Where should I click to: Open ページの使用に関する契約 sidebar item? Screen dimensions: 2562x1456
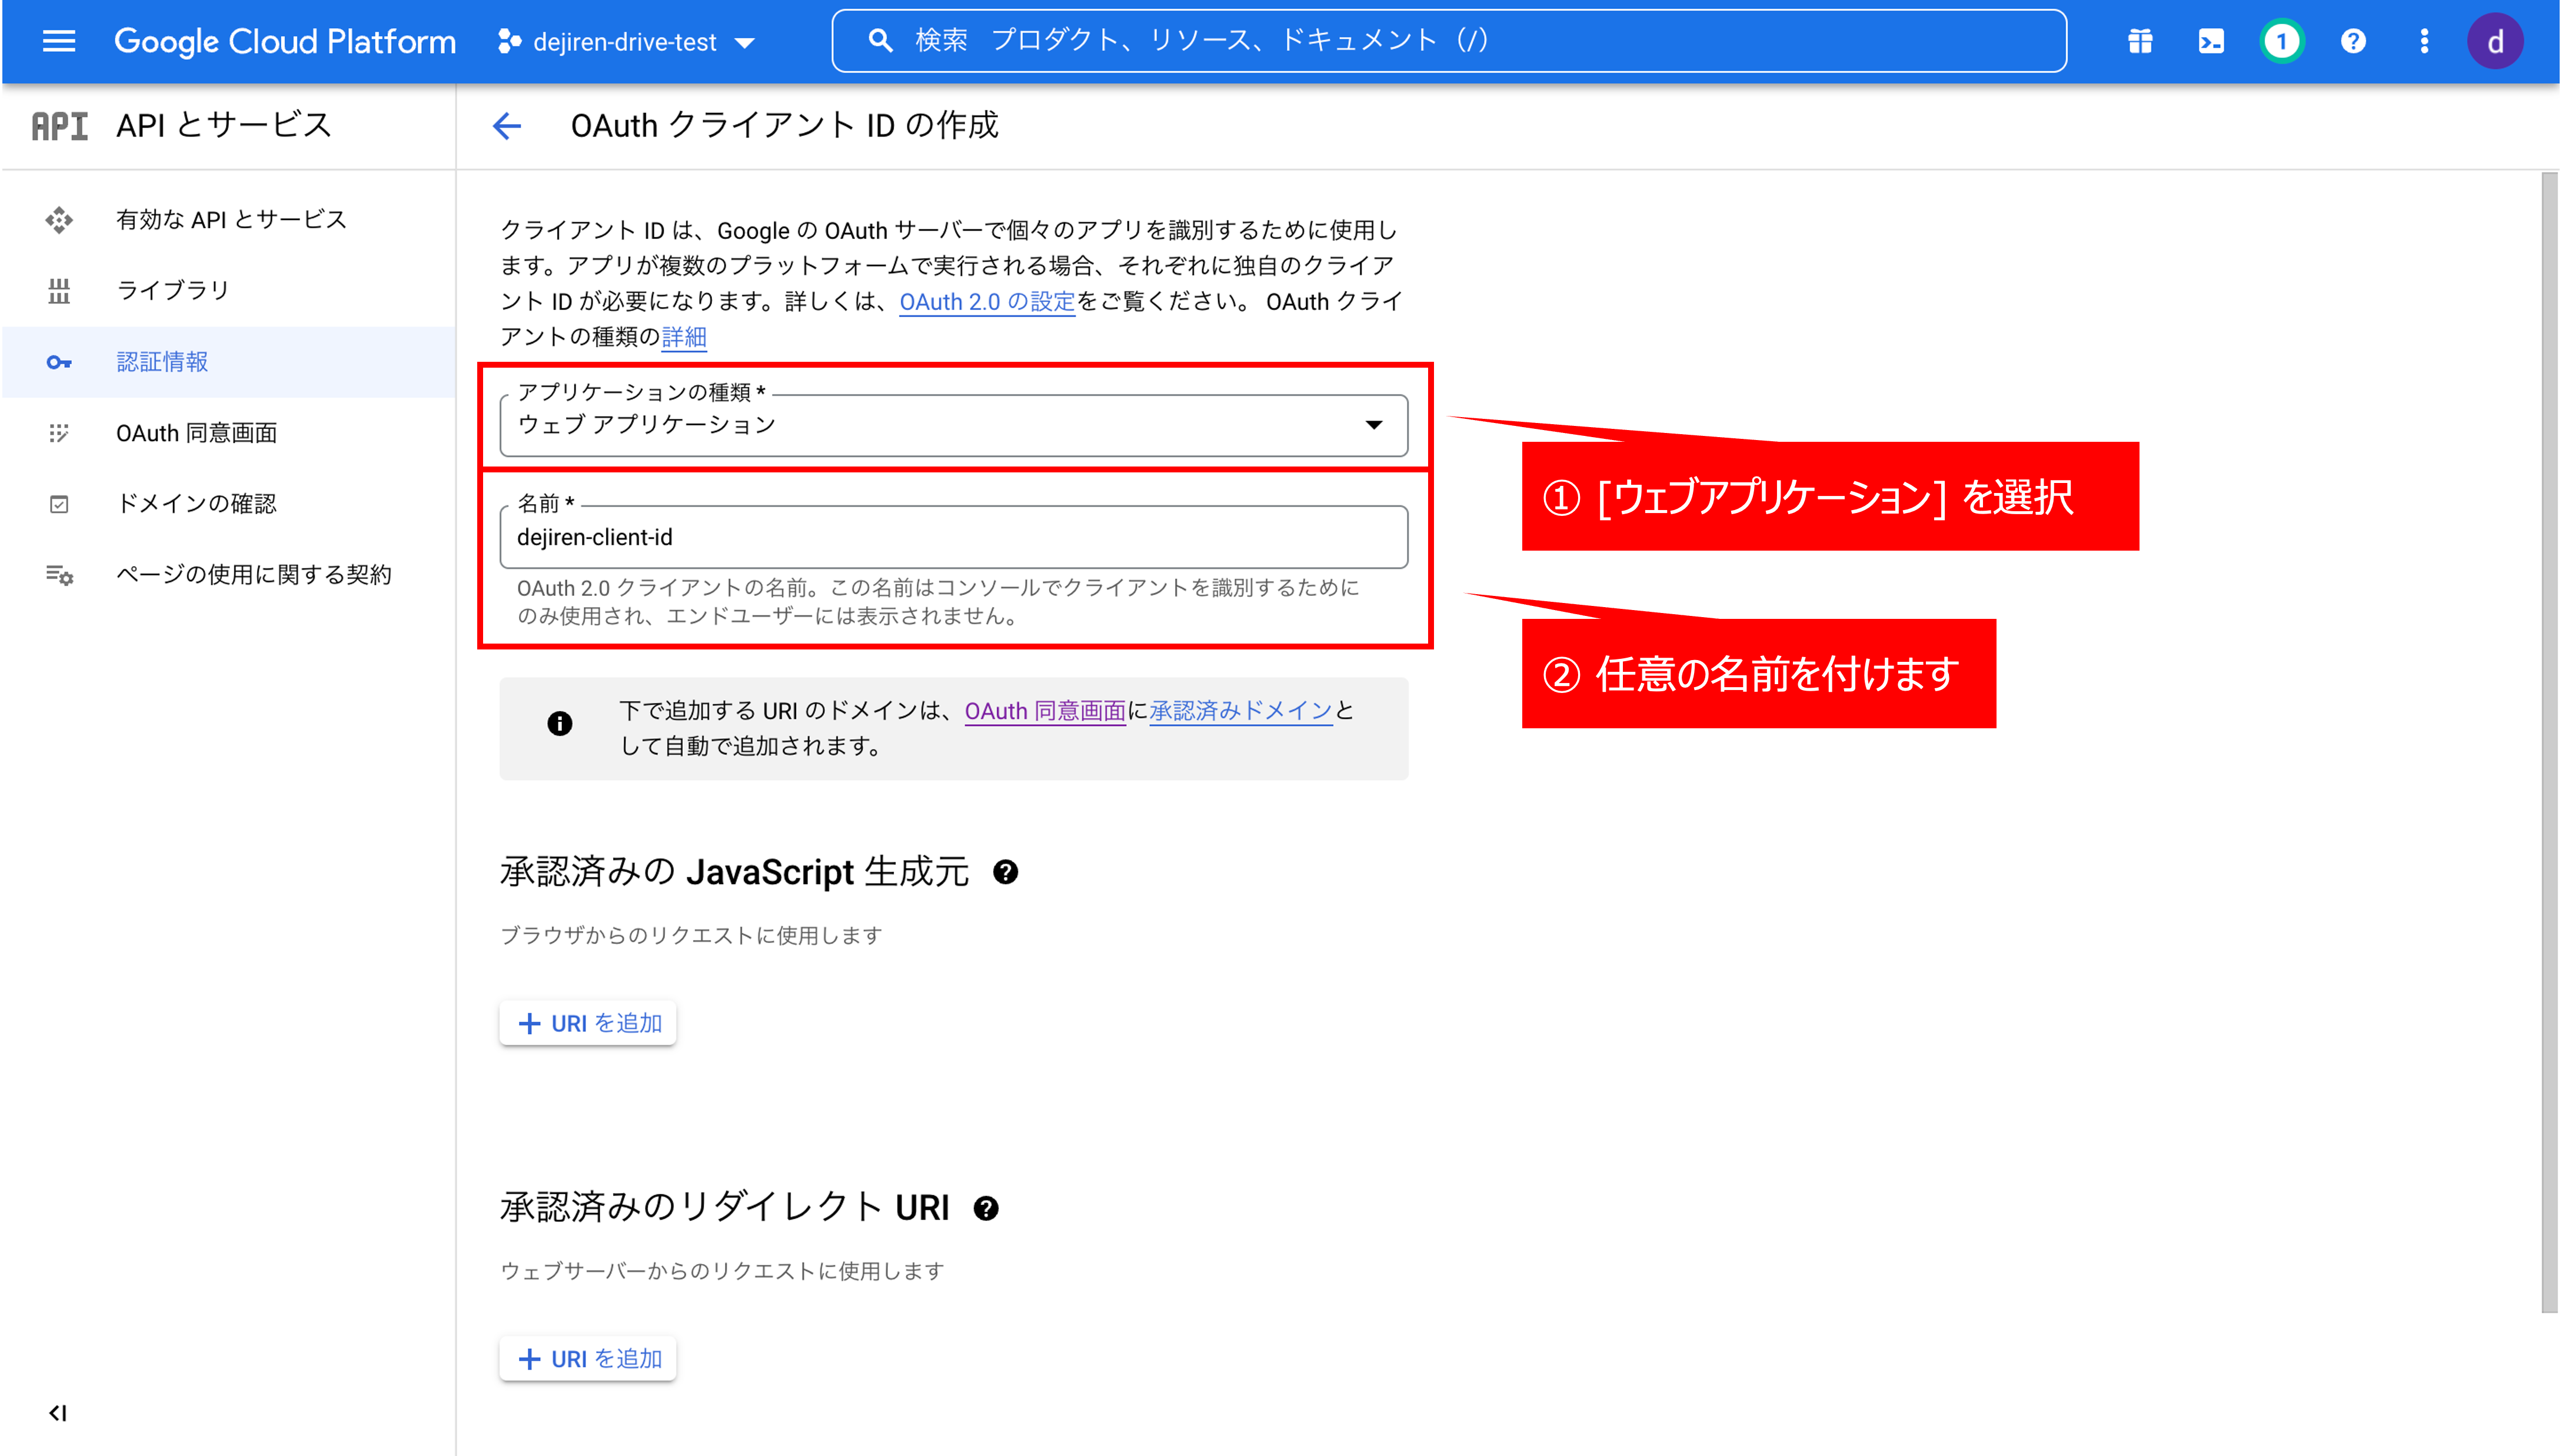[x=229, y=574]
